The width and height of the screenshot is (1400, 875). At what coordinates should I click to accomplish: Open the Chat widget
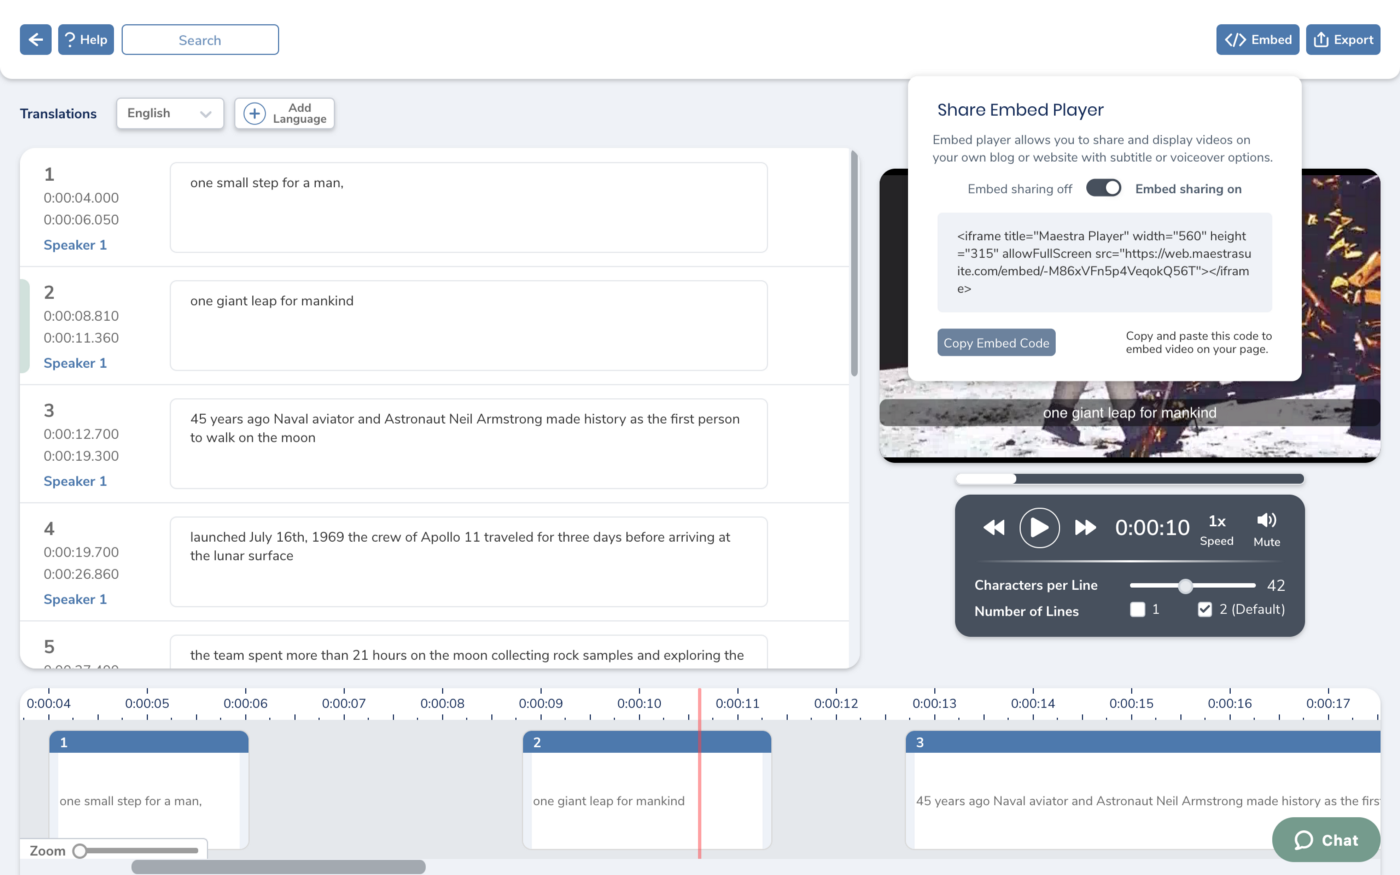1326,840
